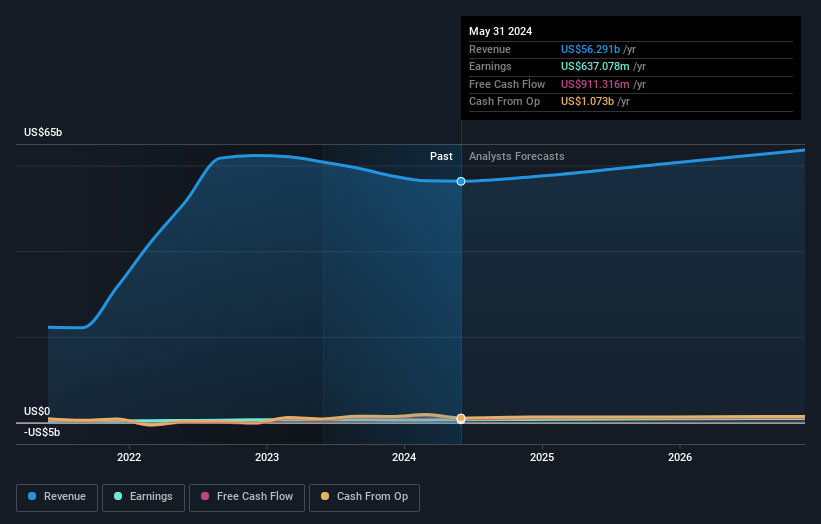Click the Past label on chart
821x524 pixels.
pos(441,157)
